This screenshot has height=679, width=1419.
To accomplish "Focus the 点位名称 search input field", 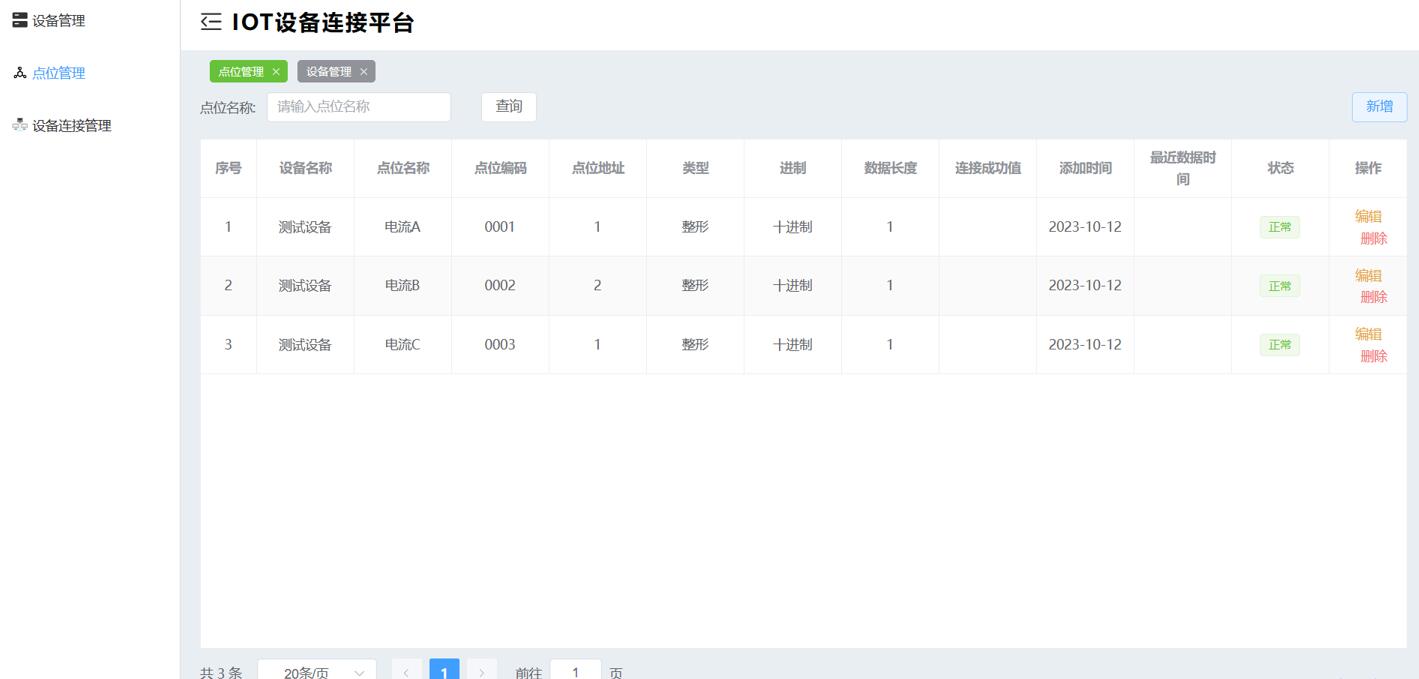I will (358, 107).
